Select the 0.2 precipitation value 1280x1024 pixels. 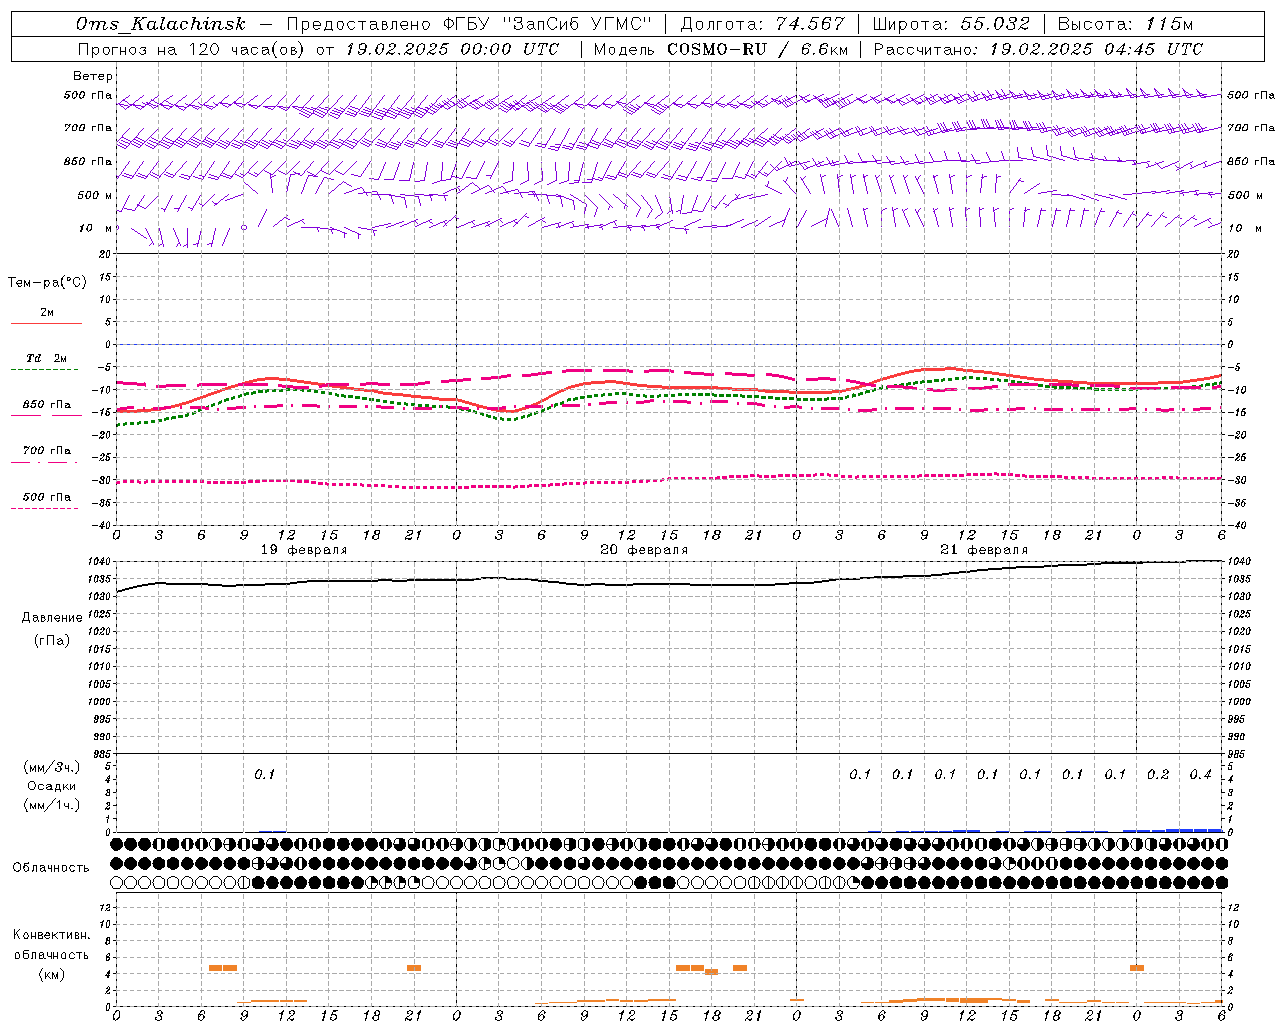click(x=1158, y=774)
